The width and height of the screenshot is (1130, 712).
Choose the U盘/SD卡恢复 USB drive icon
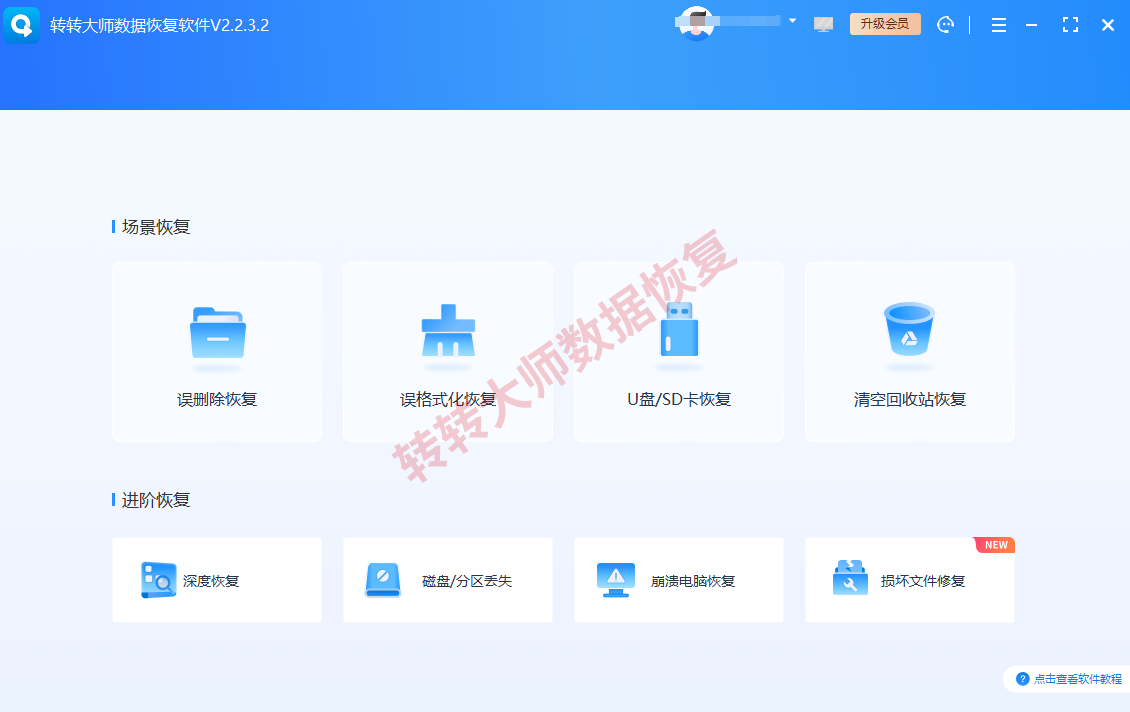[680, 329]
